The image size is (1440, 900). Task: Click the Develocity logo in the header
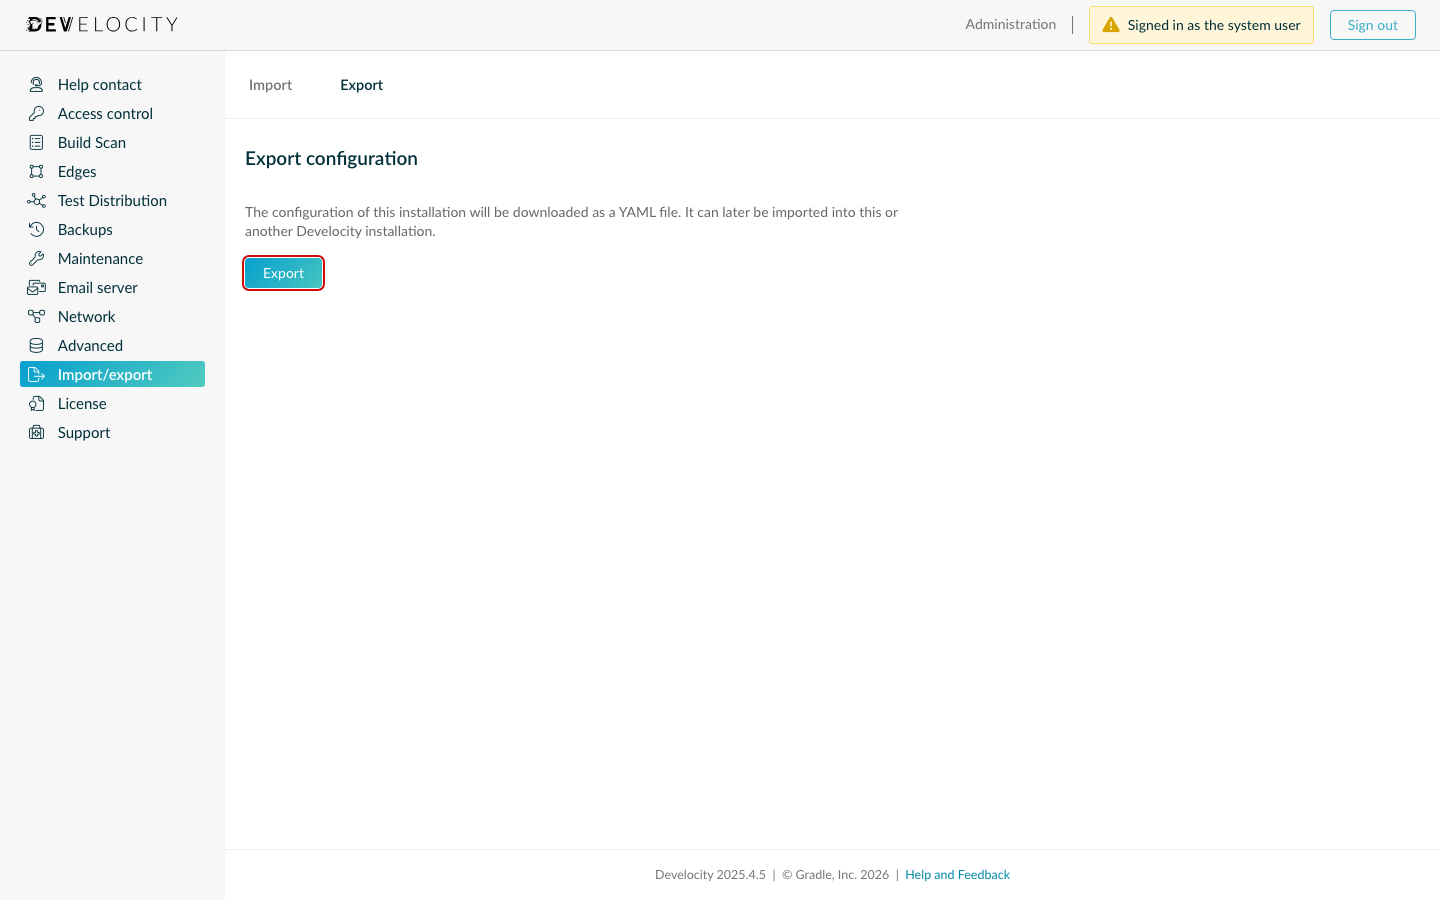(101, 24)
